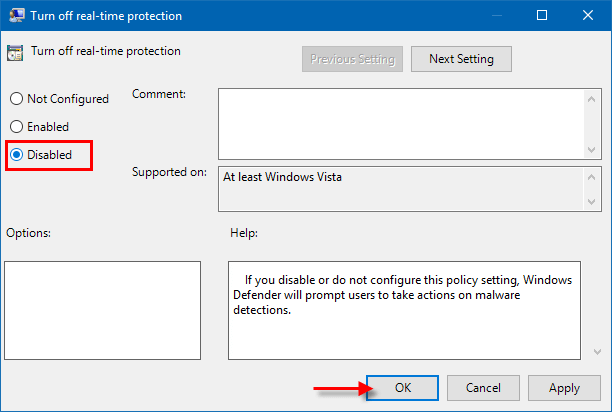612x412 pixels.
Task: Choose the Enabled radio button
Action: [16, 127]
